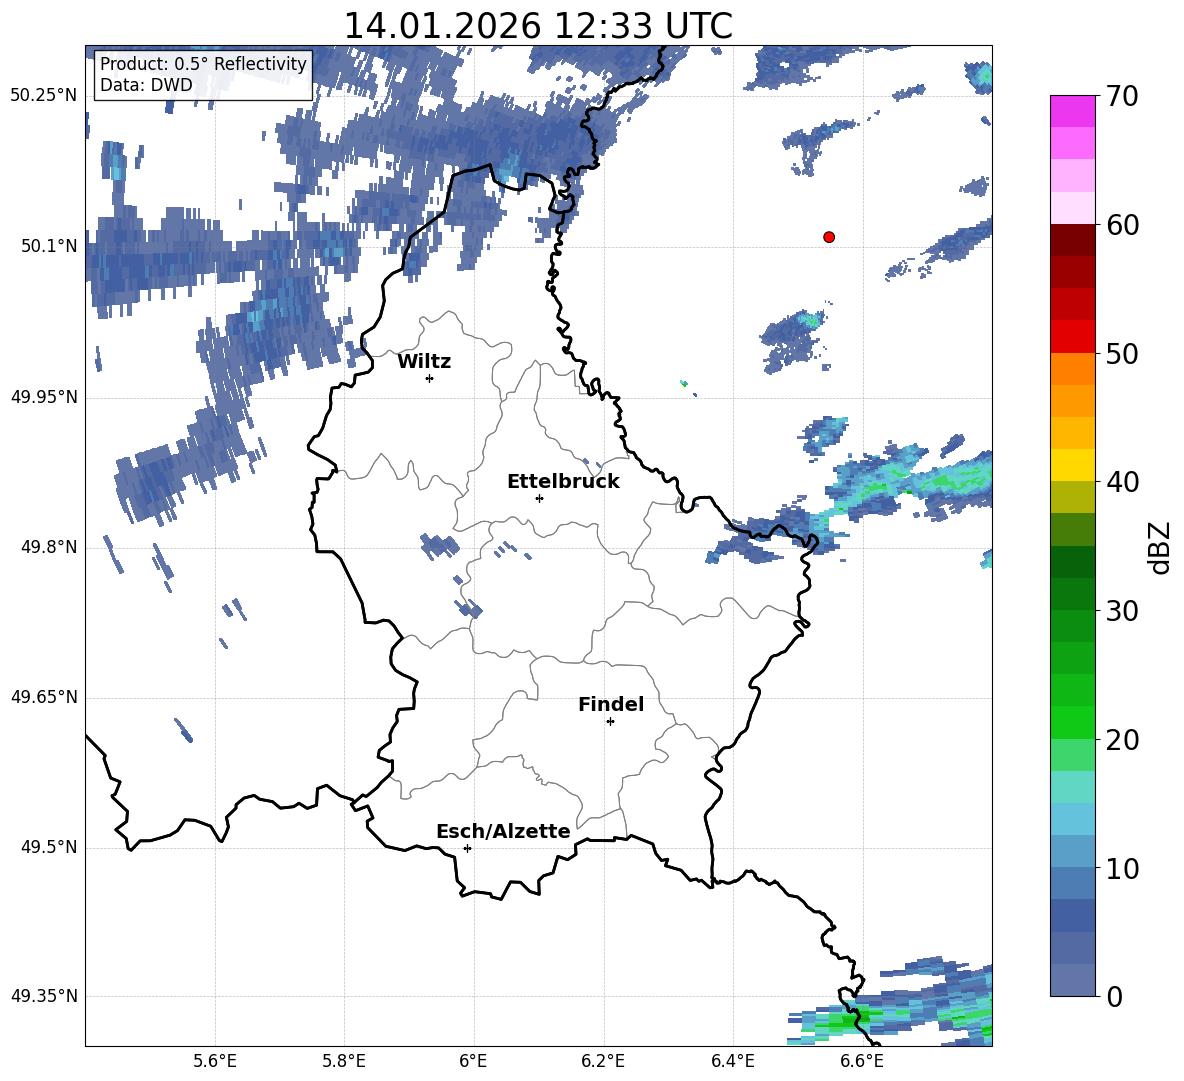Click the 5.8°E longitude label
This screenshot has height=1081, width=1184.
point(344,1062)
